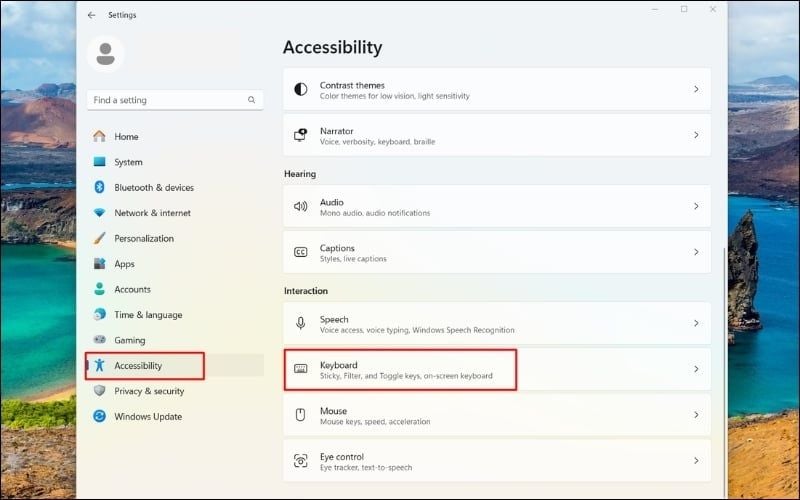Open Apps section
The width and height of the screenshot is (800, 500).
pyautogui.click(x=124, y=264)
